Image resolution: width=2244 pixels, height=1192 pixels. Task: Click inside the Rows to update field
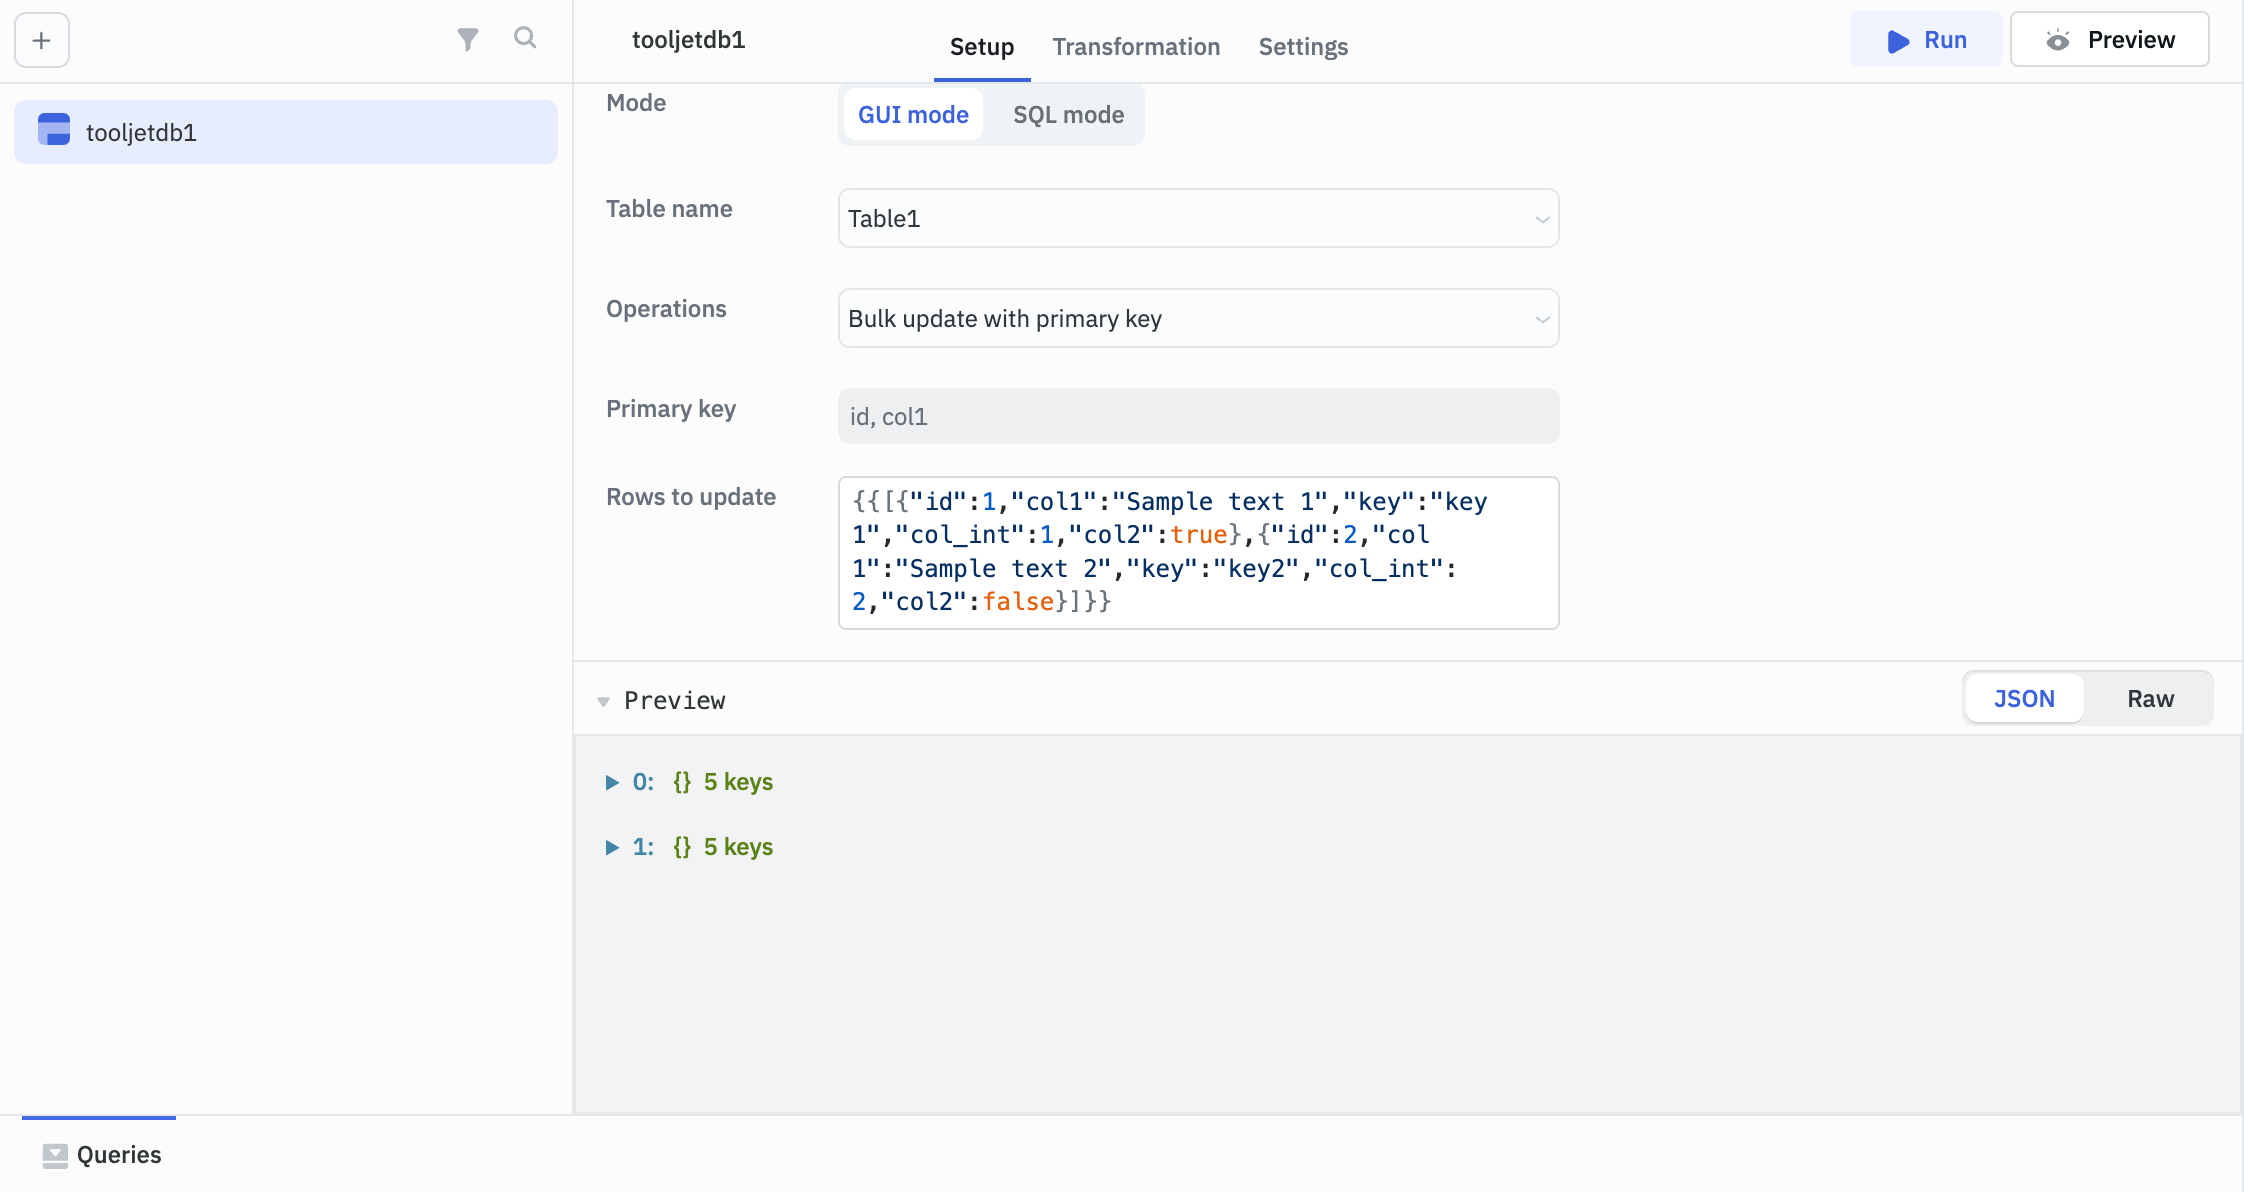1197,552
